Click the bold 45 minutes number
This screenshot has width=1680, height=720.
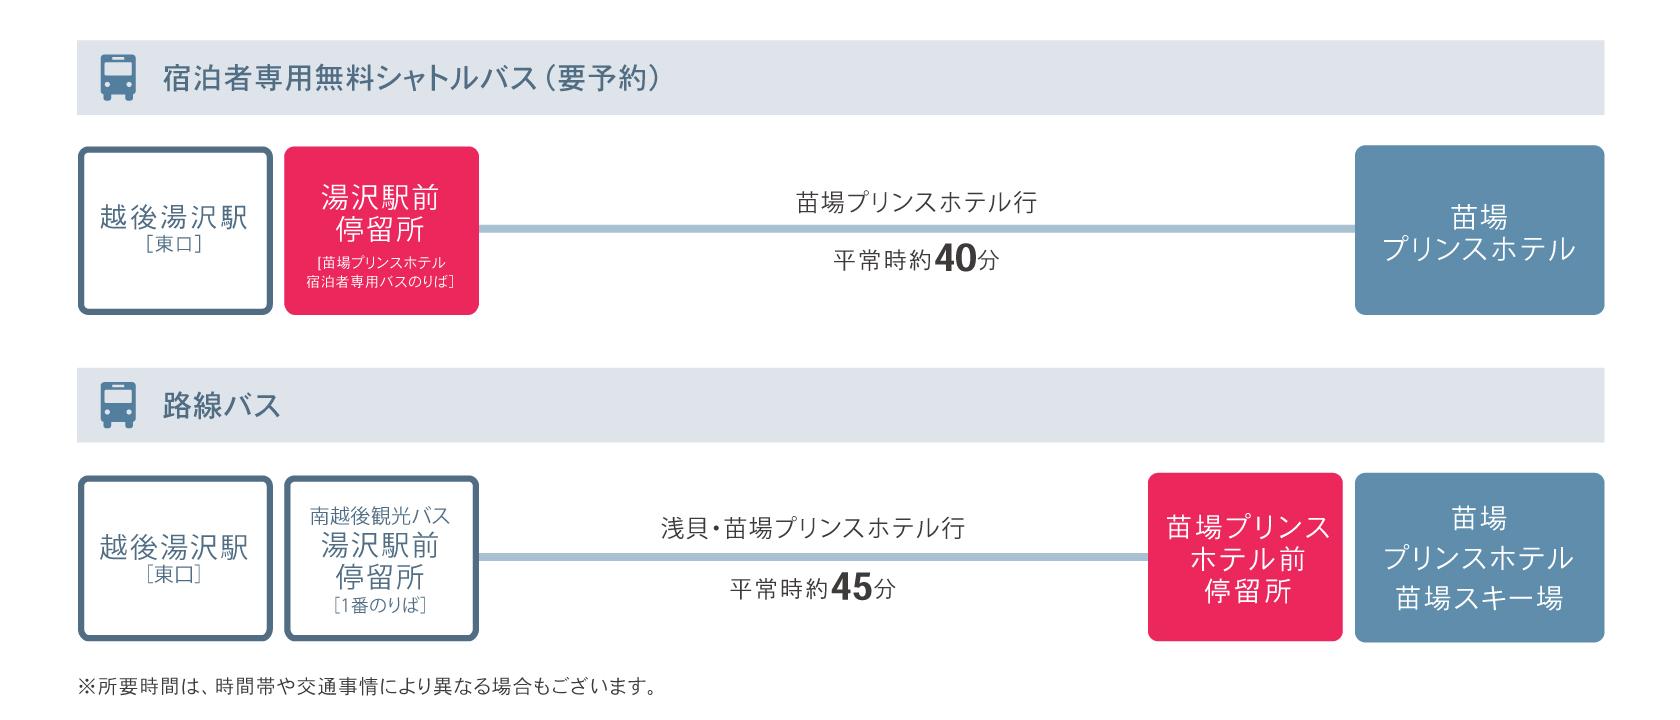click(851, 588)
